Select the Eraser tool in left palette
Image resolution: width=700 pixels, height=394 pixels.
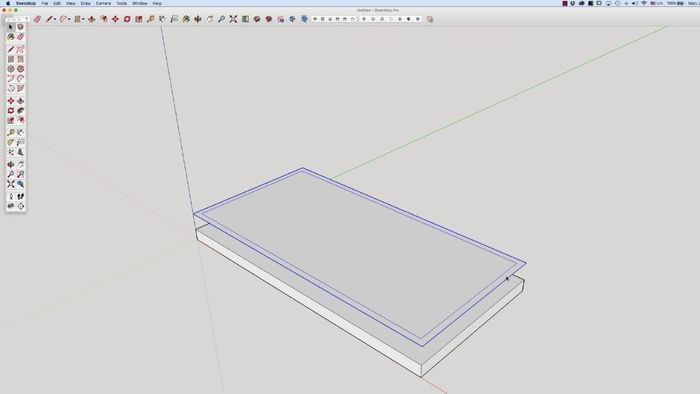[x=21, y=37]
